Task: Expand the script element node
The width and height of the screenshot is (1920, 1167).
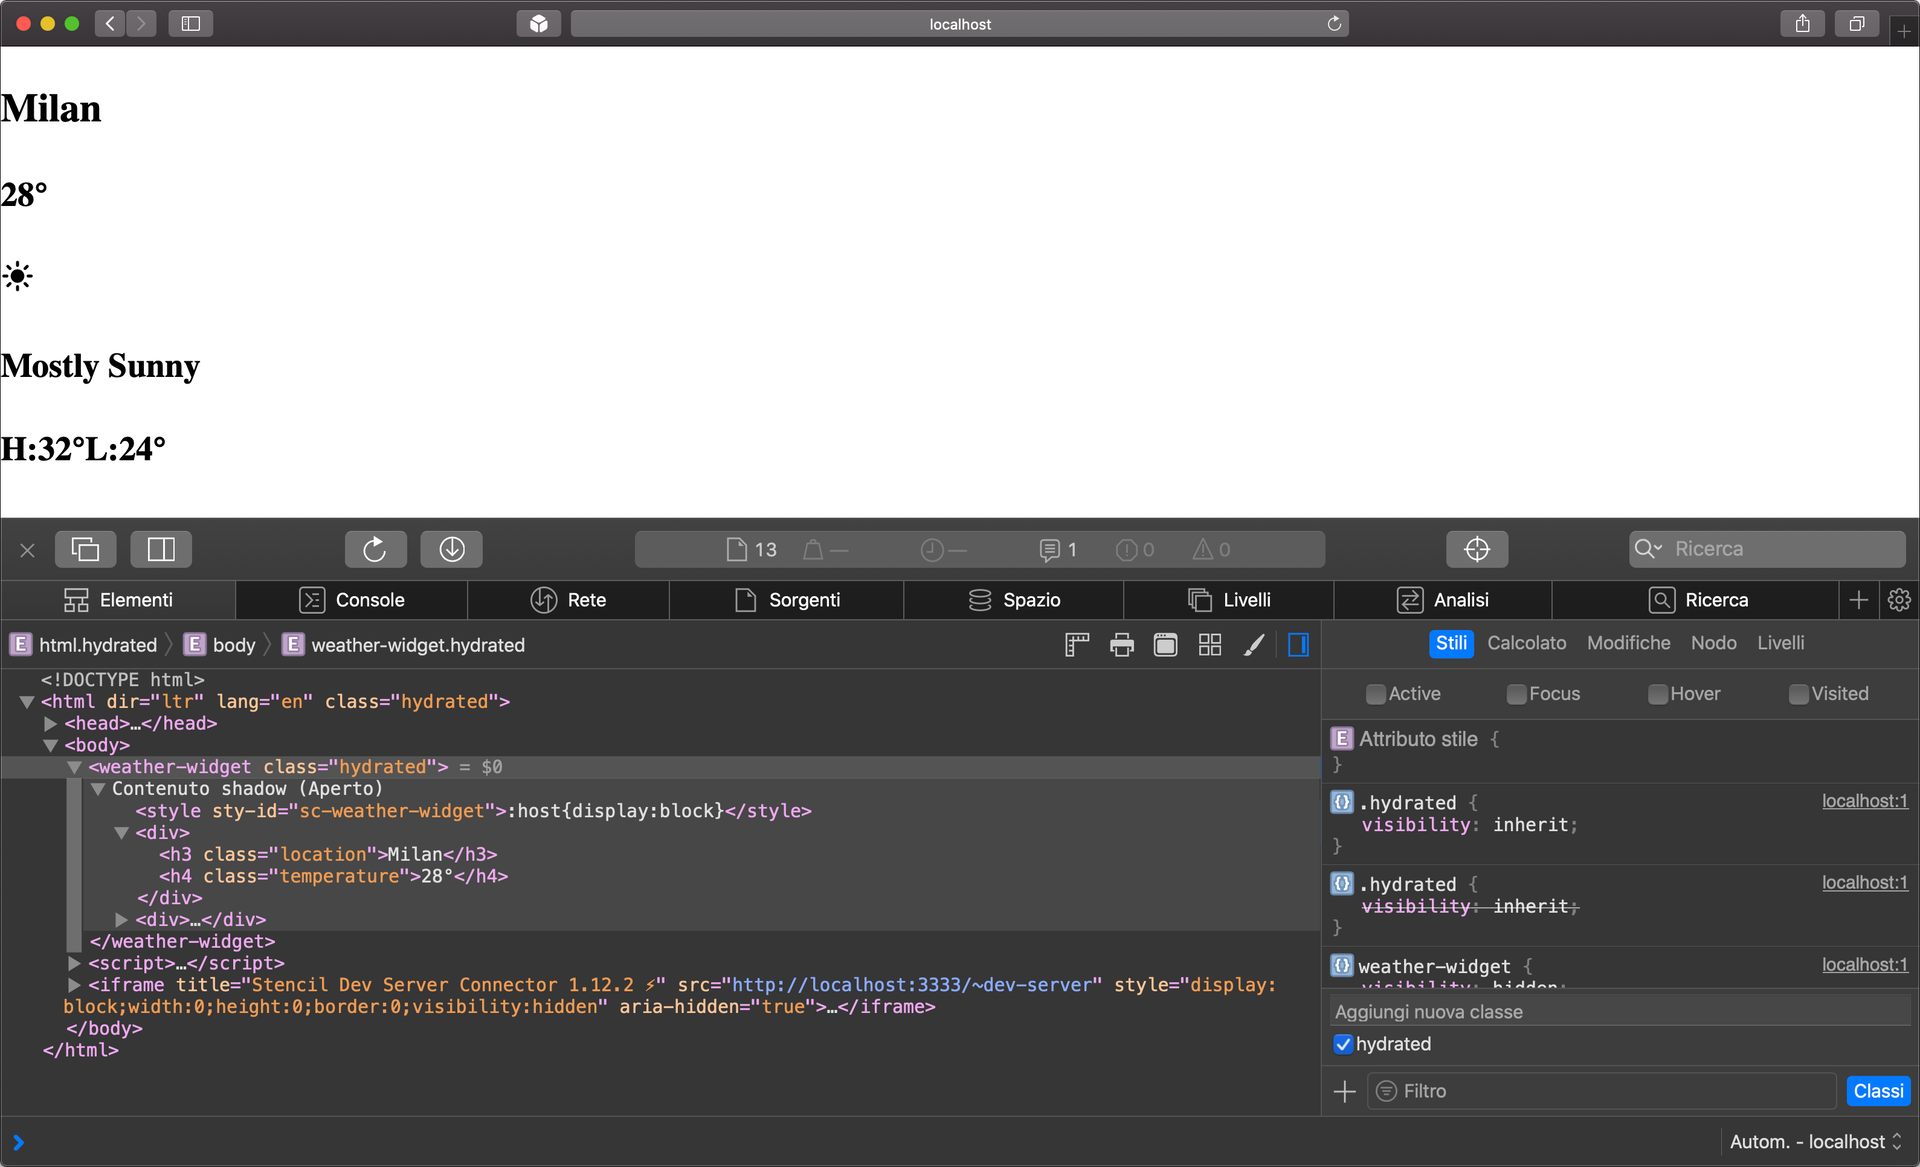Action: coord(74,963)
